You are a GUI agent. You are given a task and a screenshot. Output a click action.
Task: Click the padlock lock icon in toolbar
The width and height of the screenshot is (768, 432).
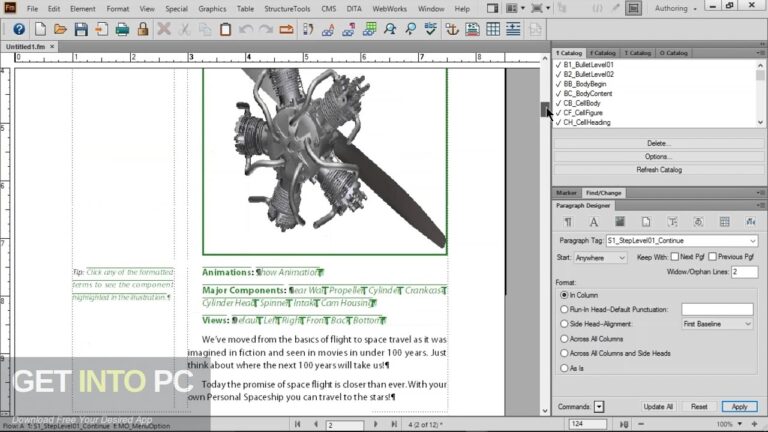tap(143, 29)
